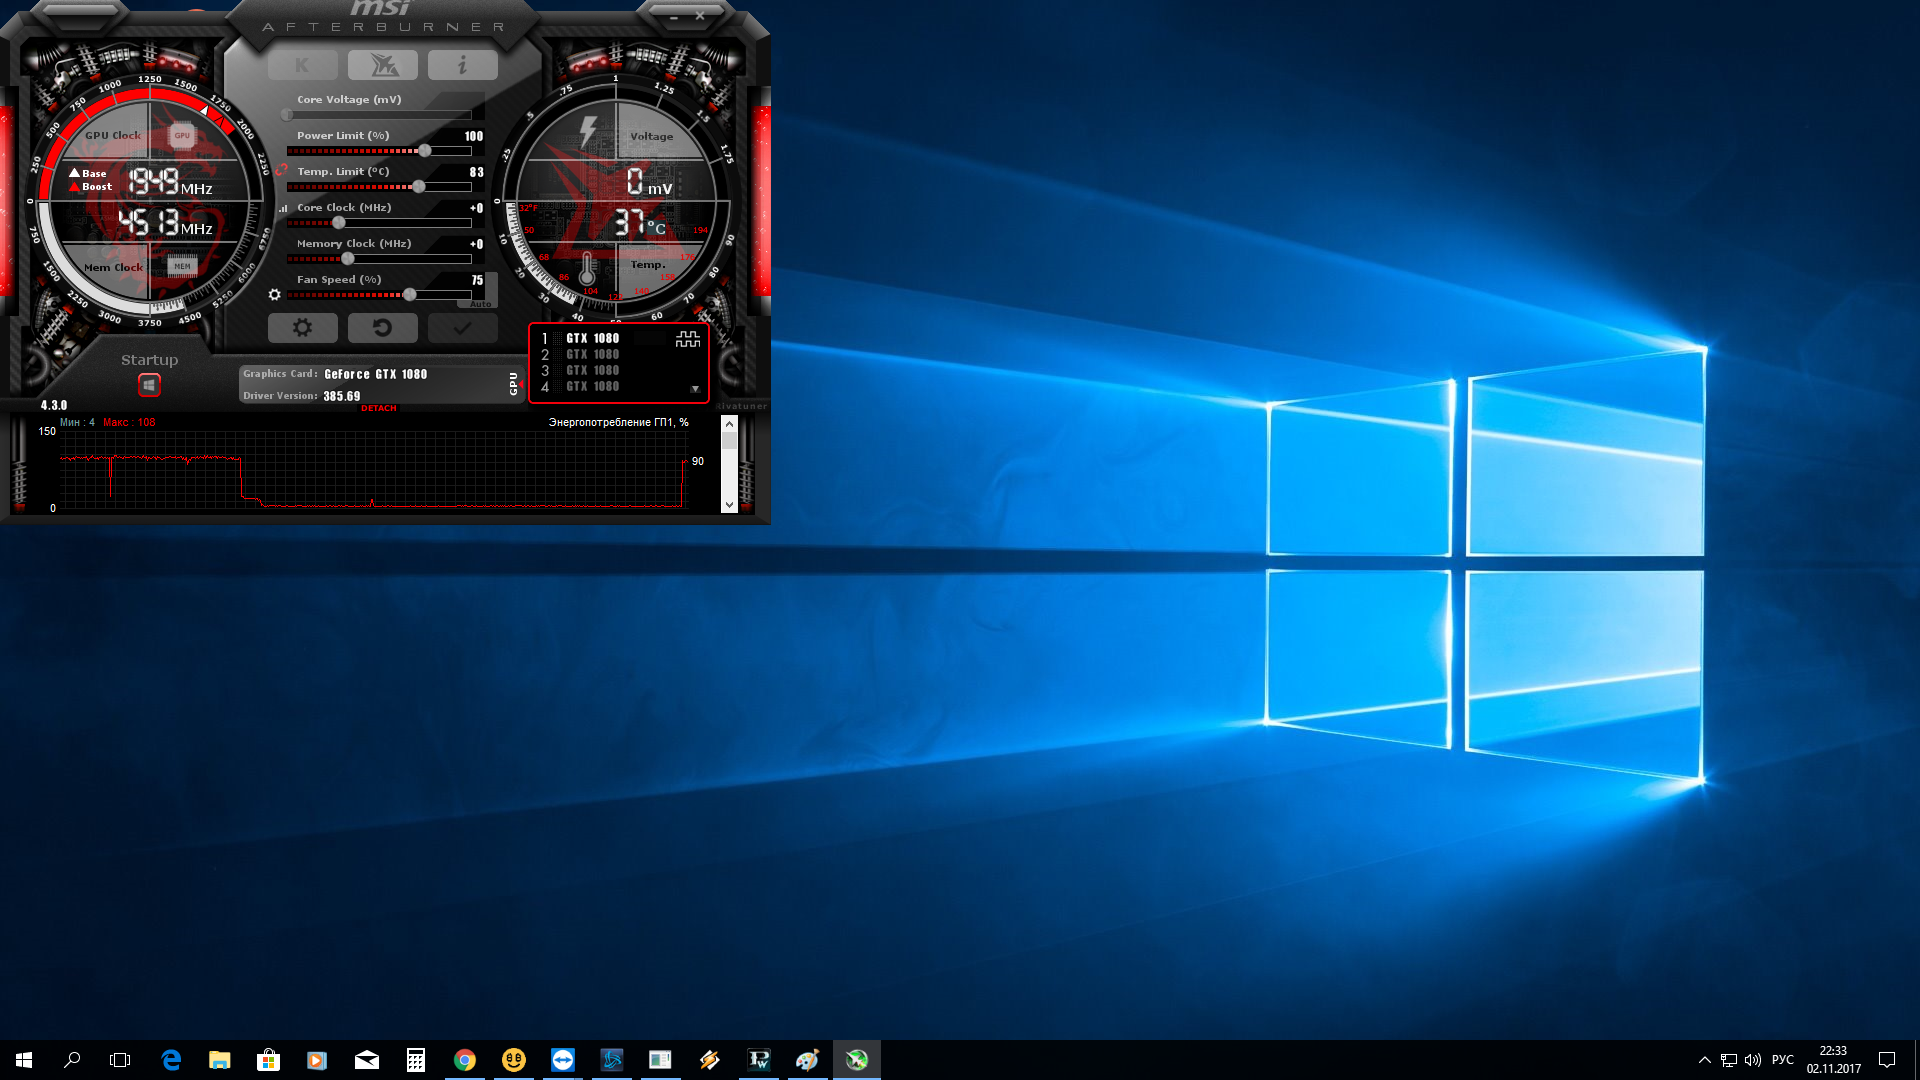This screenshot has width=1920, height=1080.
Task: Open fan settings gear beside Fan Speed
Action: (x=275, y=295)
